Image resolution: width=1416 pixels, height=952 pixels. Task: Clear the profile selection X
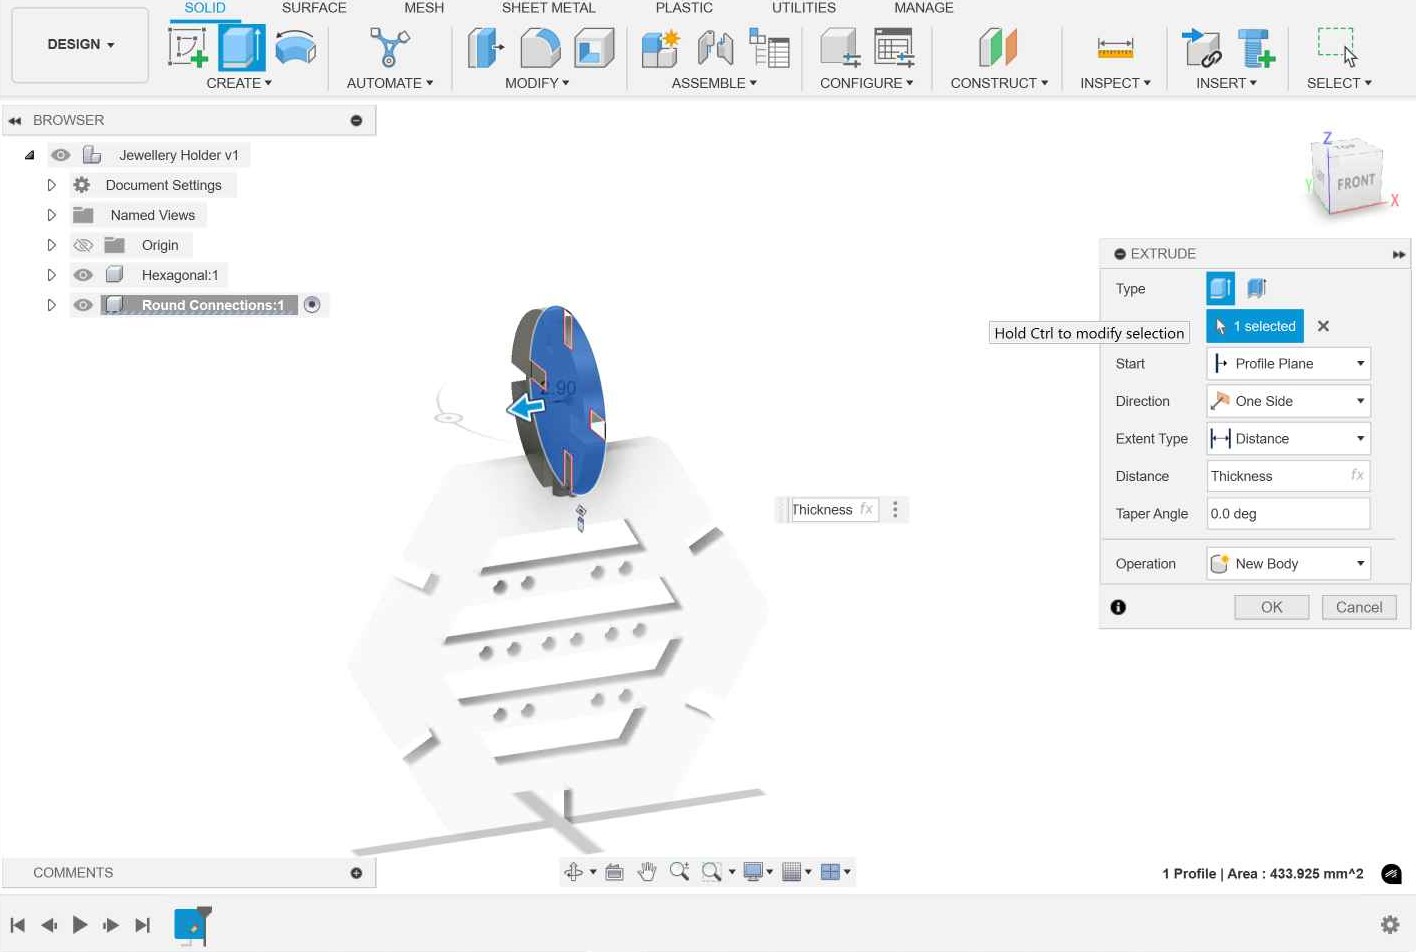(1323, 326)
